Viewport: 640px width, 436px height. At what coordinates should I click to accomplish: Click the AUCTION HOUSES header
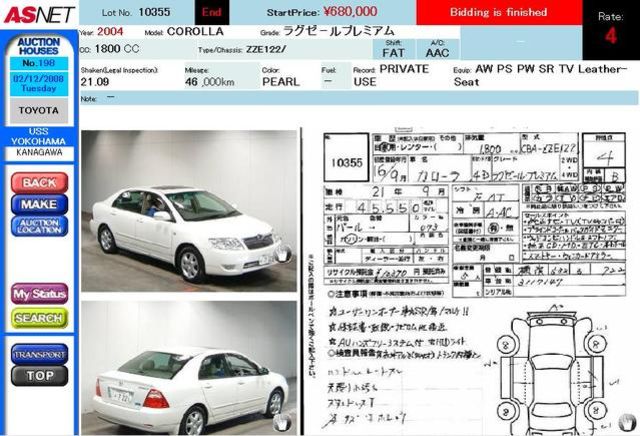pos(39,46)
